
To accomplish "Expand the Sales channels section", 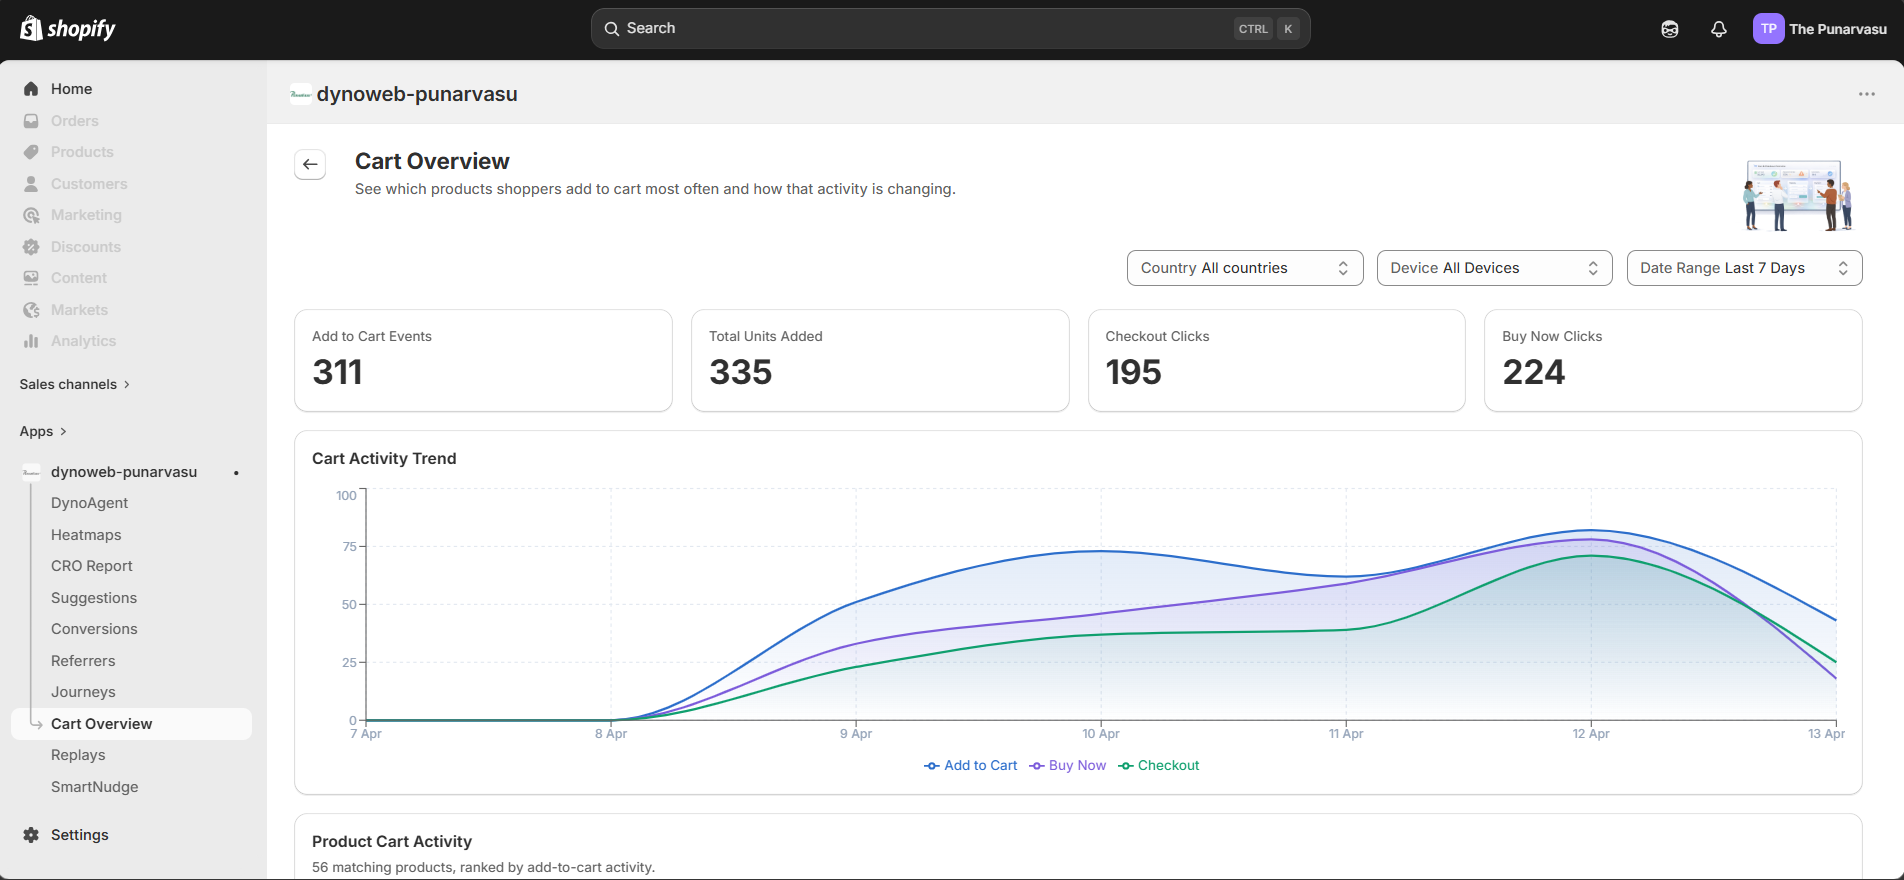I will (x=75, y=384).
